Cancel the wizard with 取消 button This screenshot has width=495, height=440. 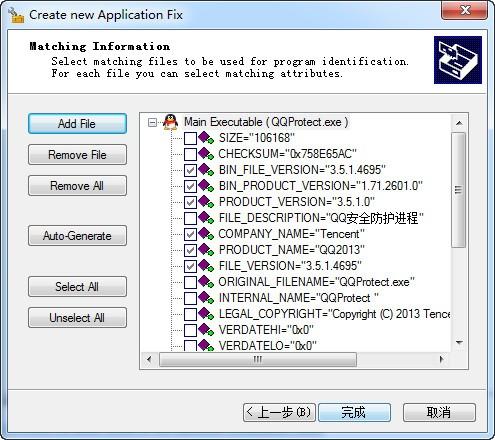click(x=439, y=413)
